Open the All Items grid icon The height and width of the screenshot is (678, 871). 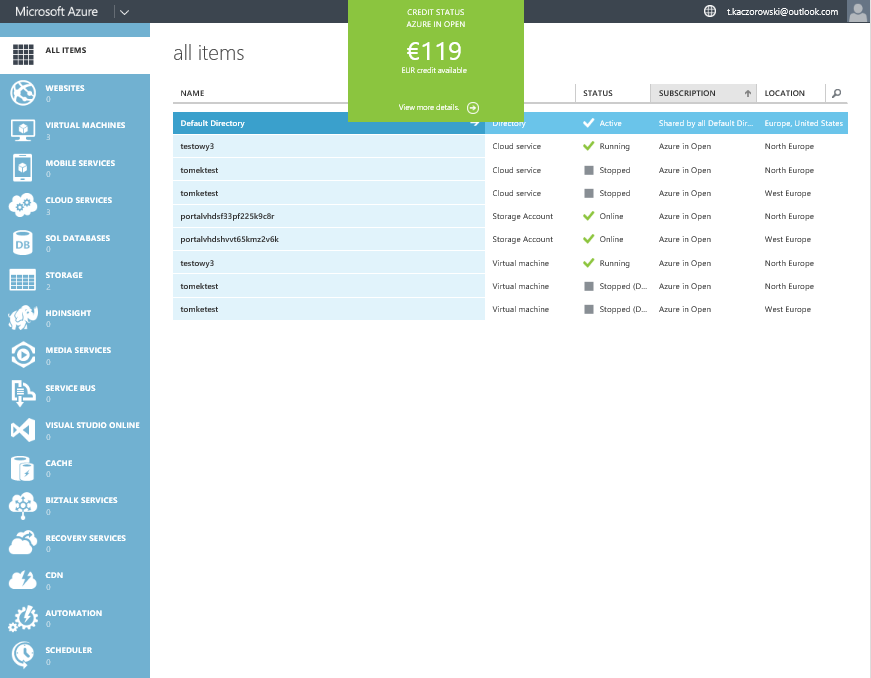23,54
